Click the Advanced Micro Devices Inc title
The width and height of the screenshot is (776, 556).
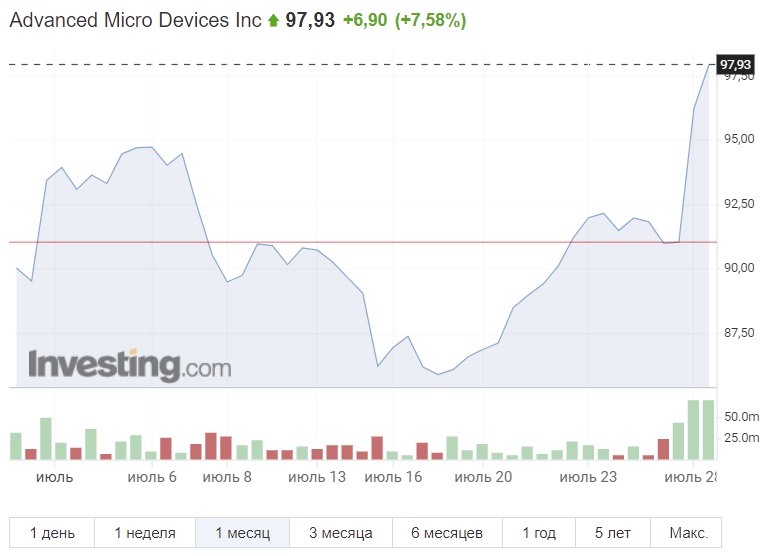[135, 20]
